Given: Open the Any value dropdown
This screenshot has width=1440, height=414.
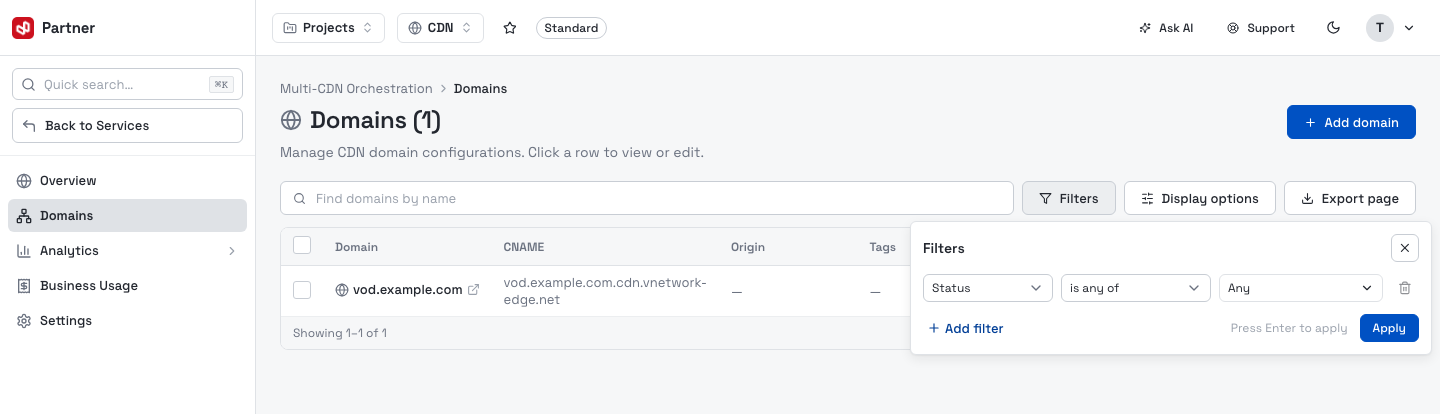Looking at the screenshot, I should 1301,288.
